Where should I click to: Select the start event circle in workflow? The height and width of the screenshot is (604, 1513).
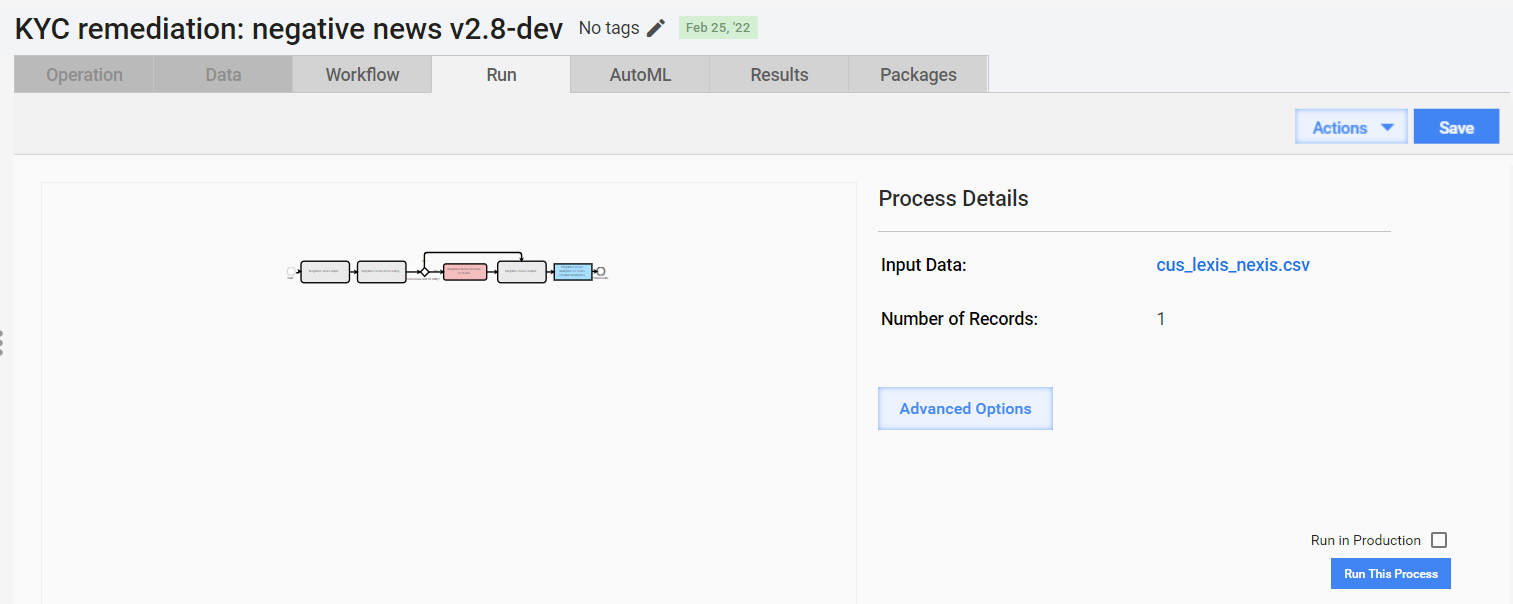(x=291, y=271)
